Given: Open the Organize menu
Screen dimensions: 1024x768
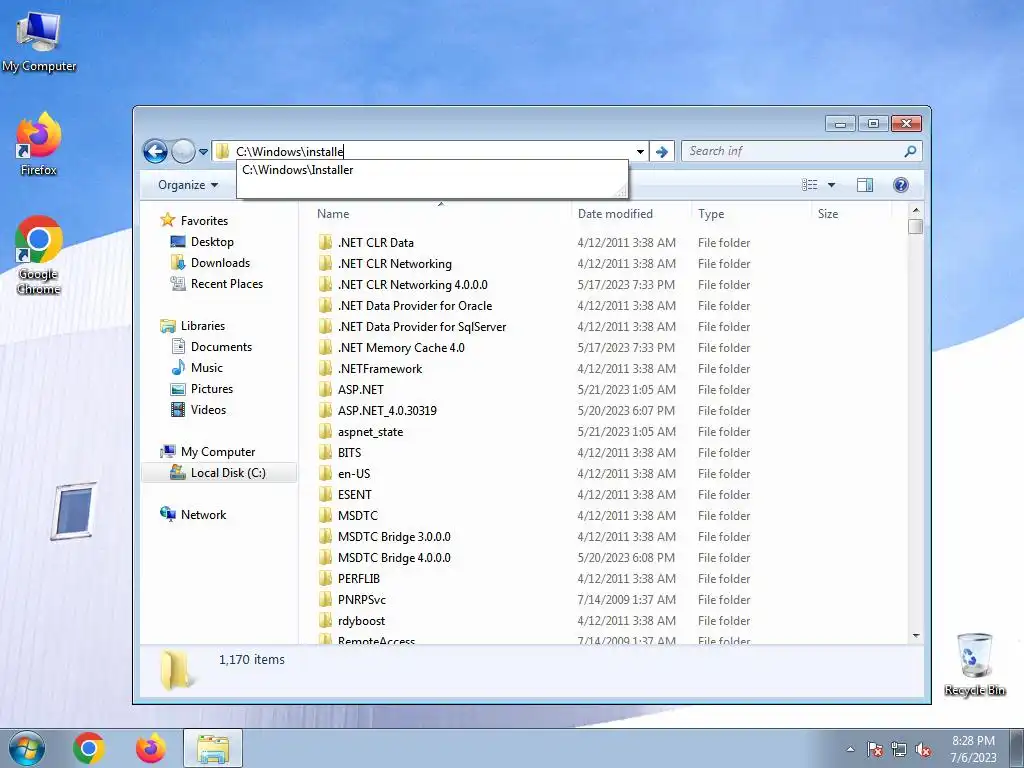Looking at the screenshot, I should click(x=188, y=185).
